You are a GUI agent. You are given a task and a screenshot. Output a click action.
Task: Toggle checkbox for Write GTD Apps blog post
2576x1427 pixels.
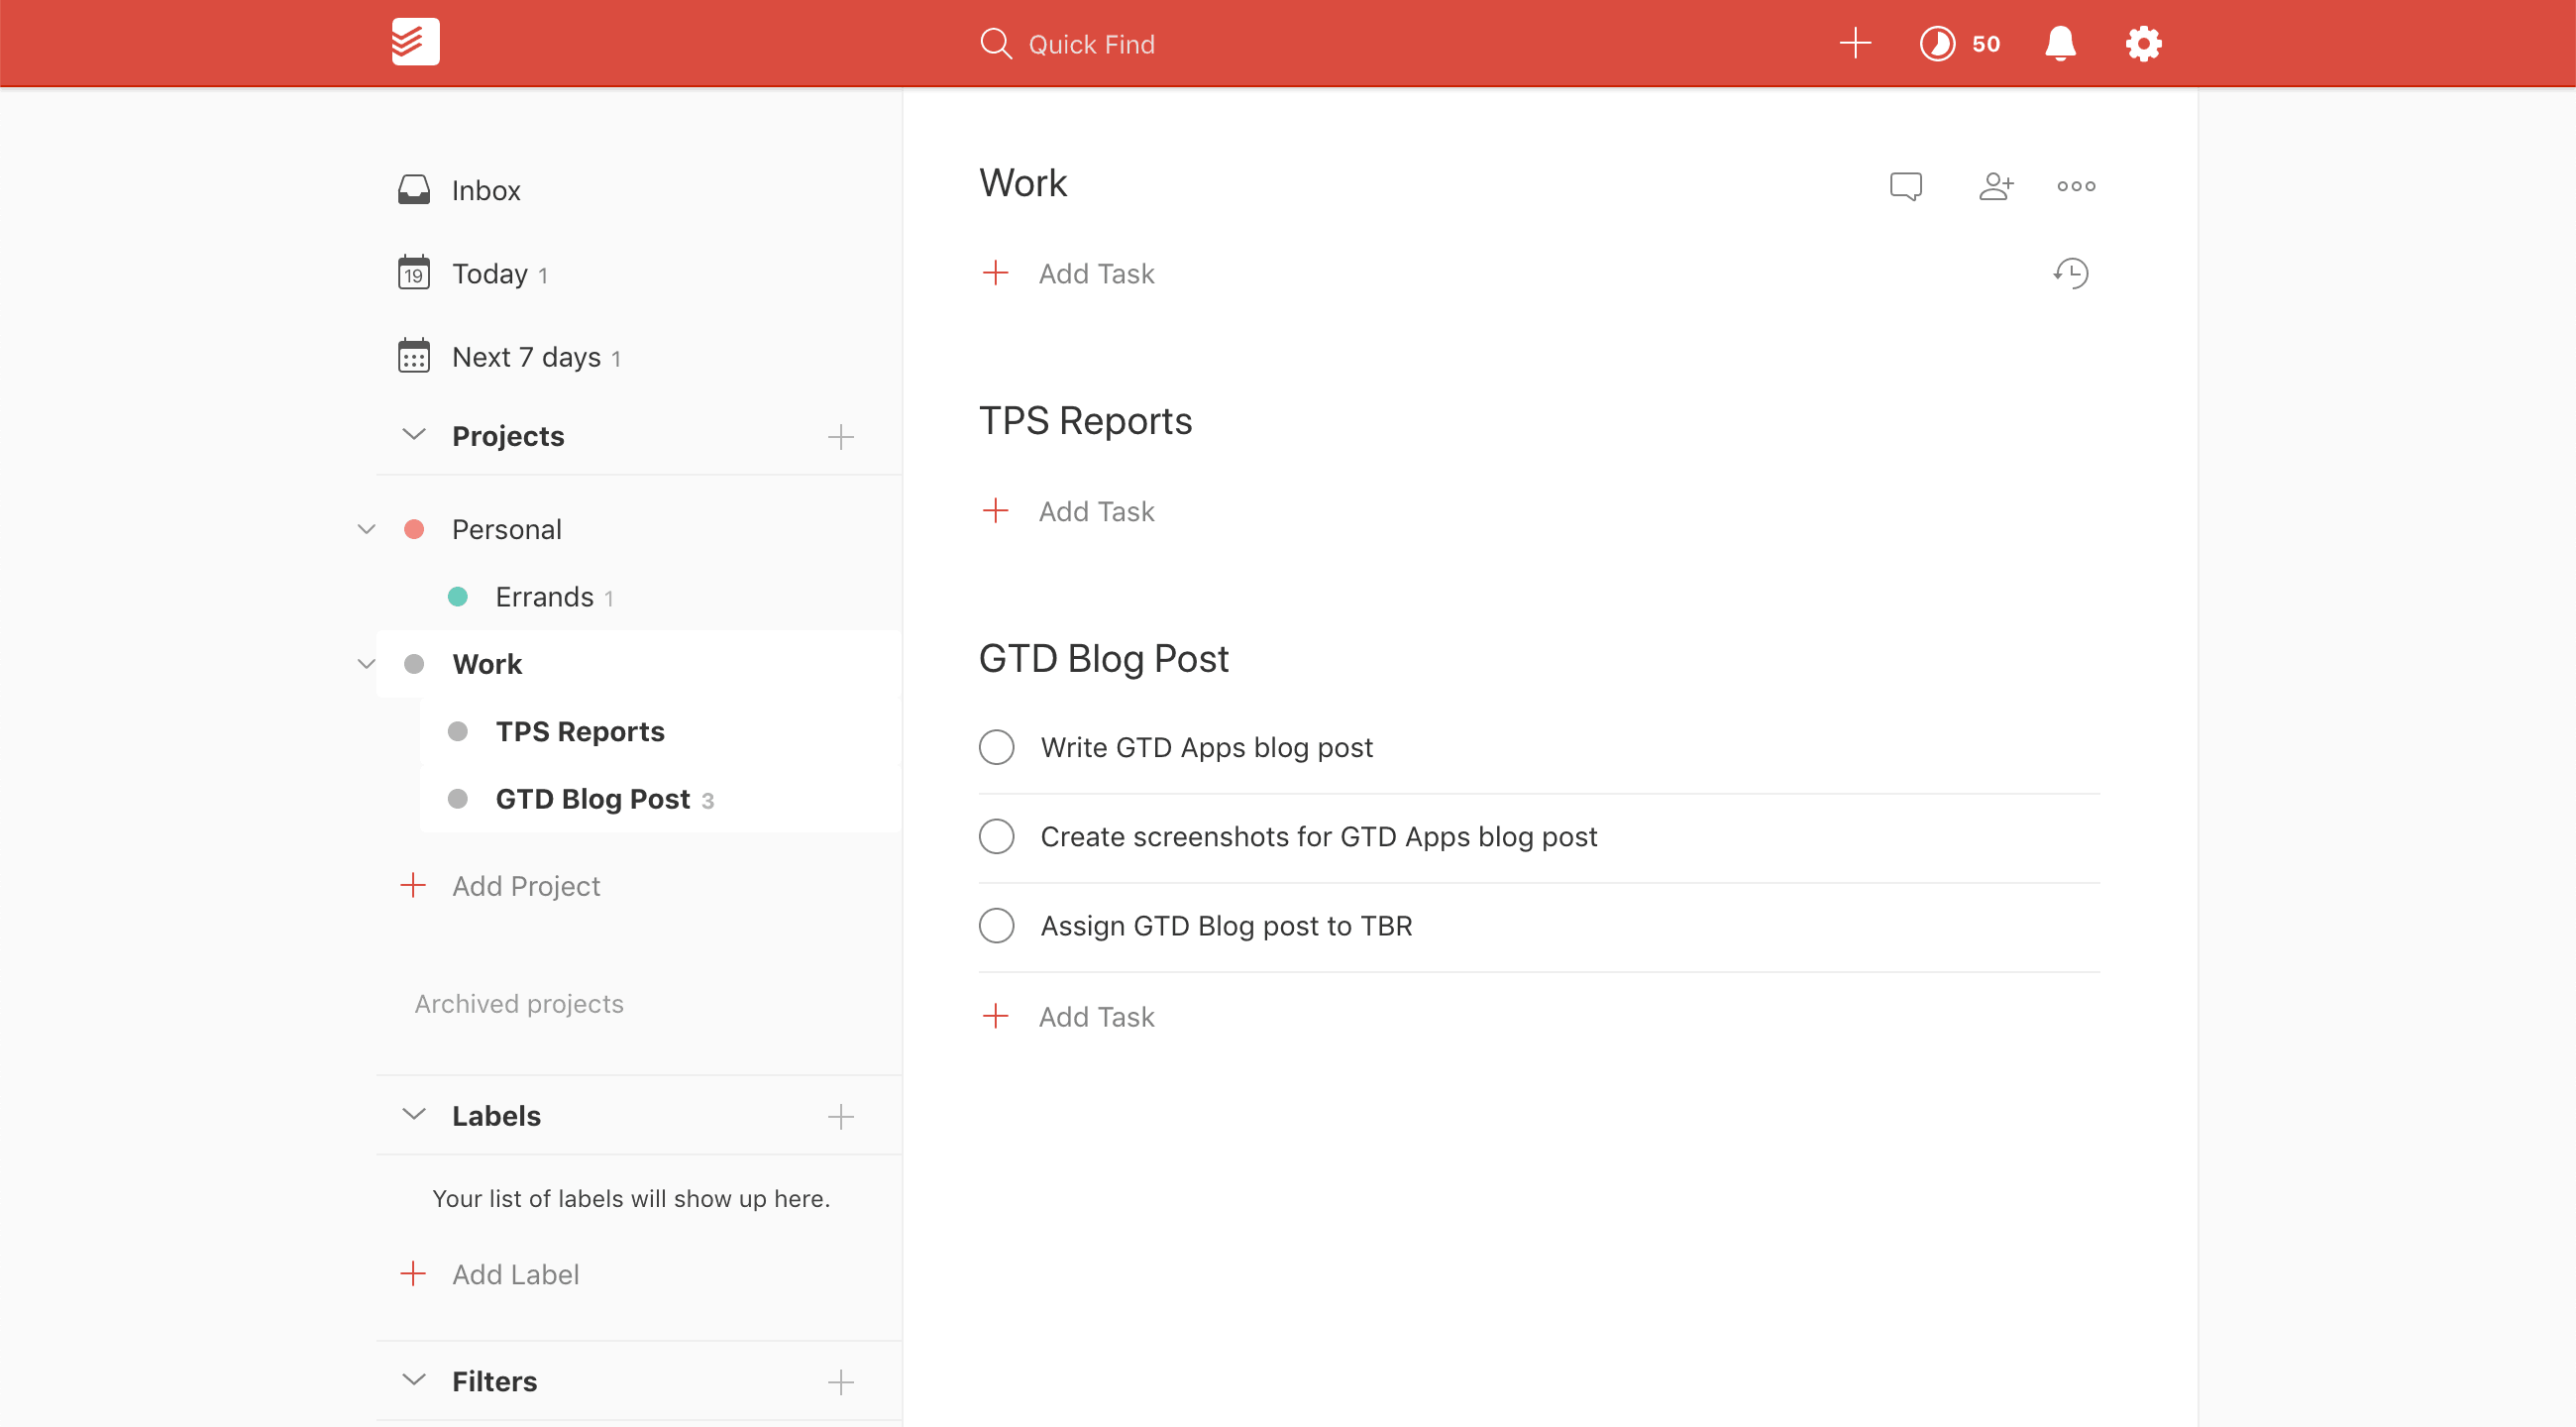996,747
